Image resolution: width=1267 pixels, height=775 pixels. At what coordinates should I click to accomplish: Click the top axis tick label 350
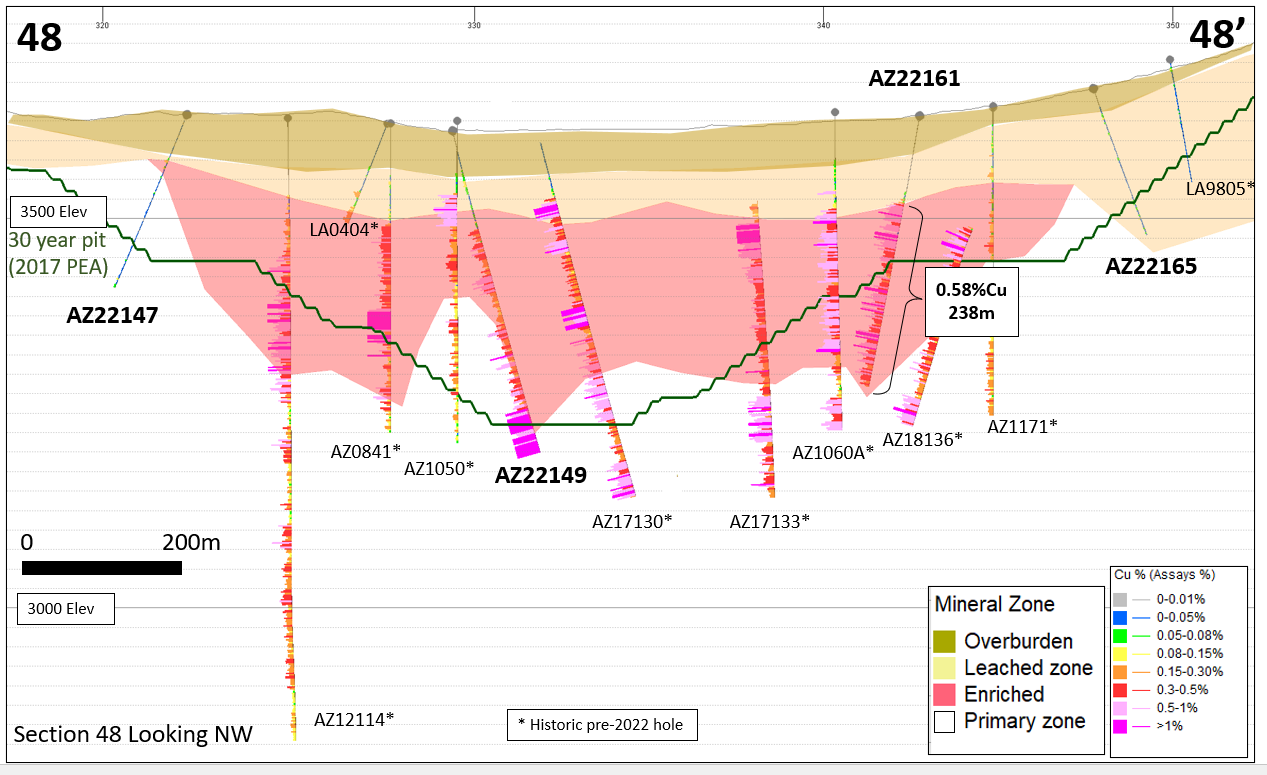1172,25
